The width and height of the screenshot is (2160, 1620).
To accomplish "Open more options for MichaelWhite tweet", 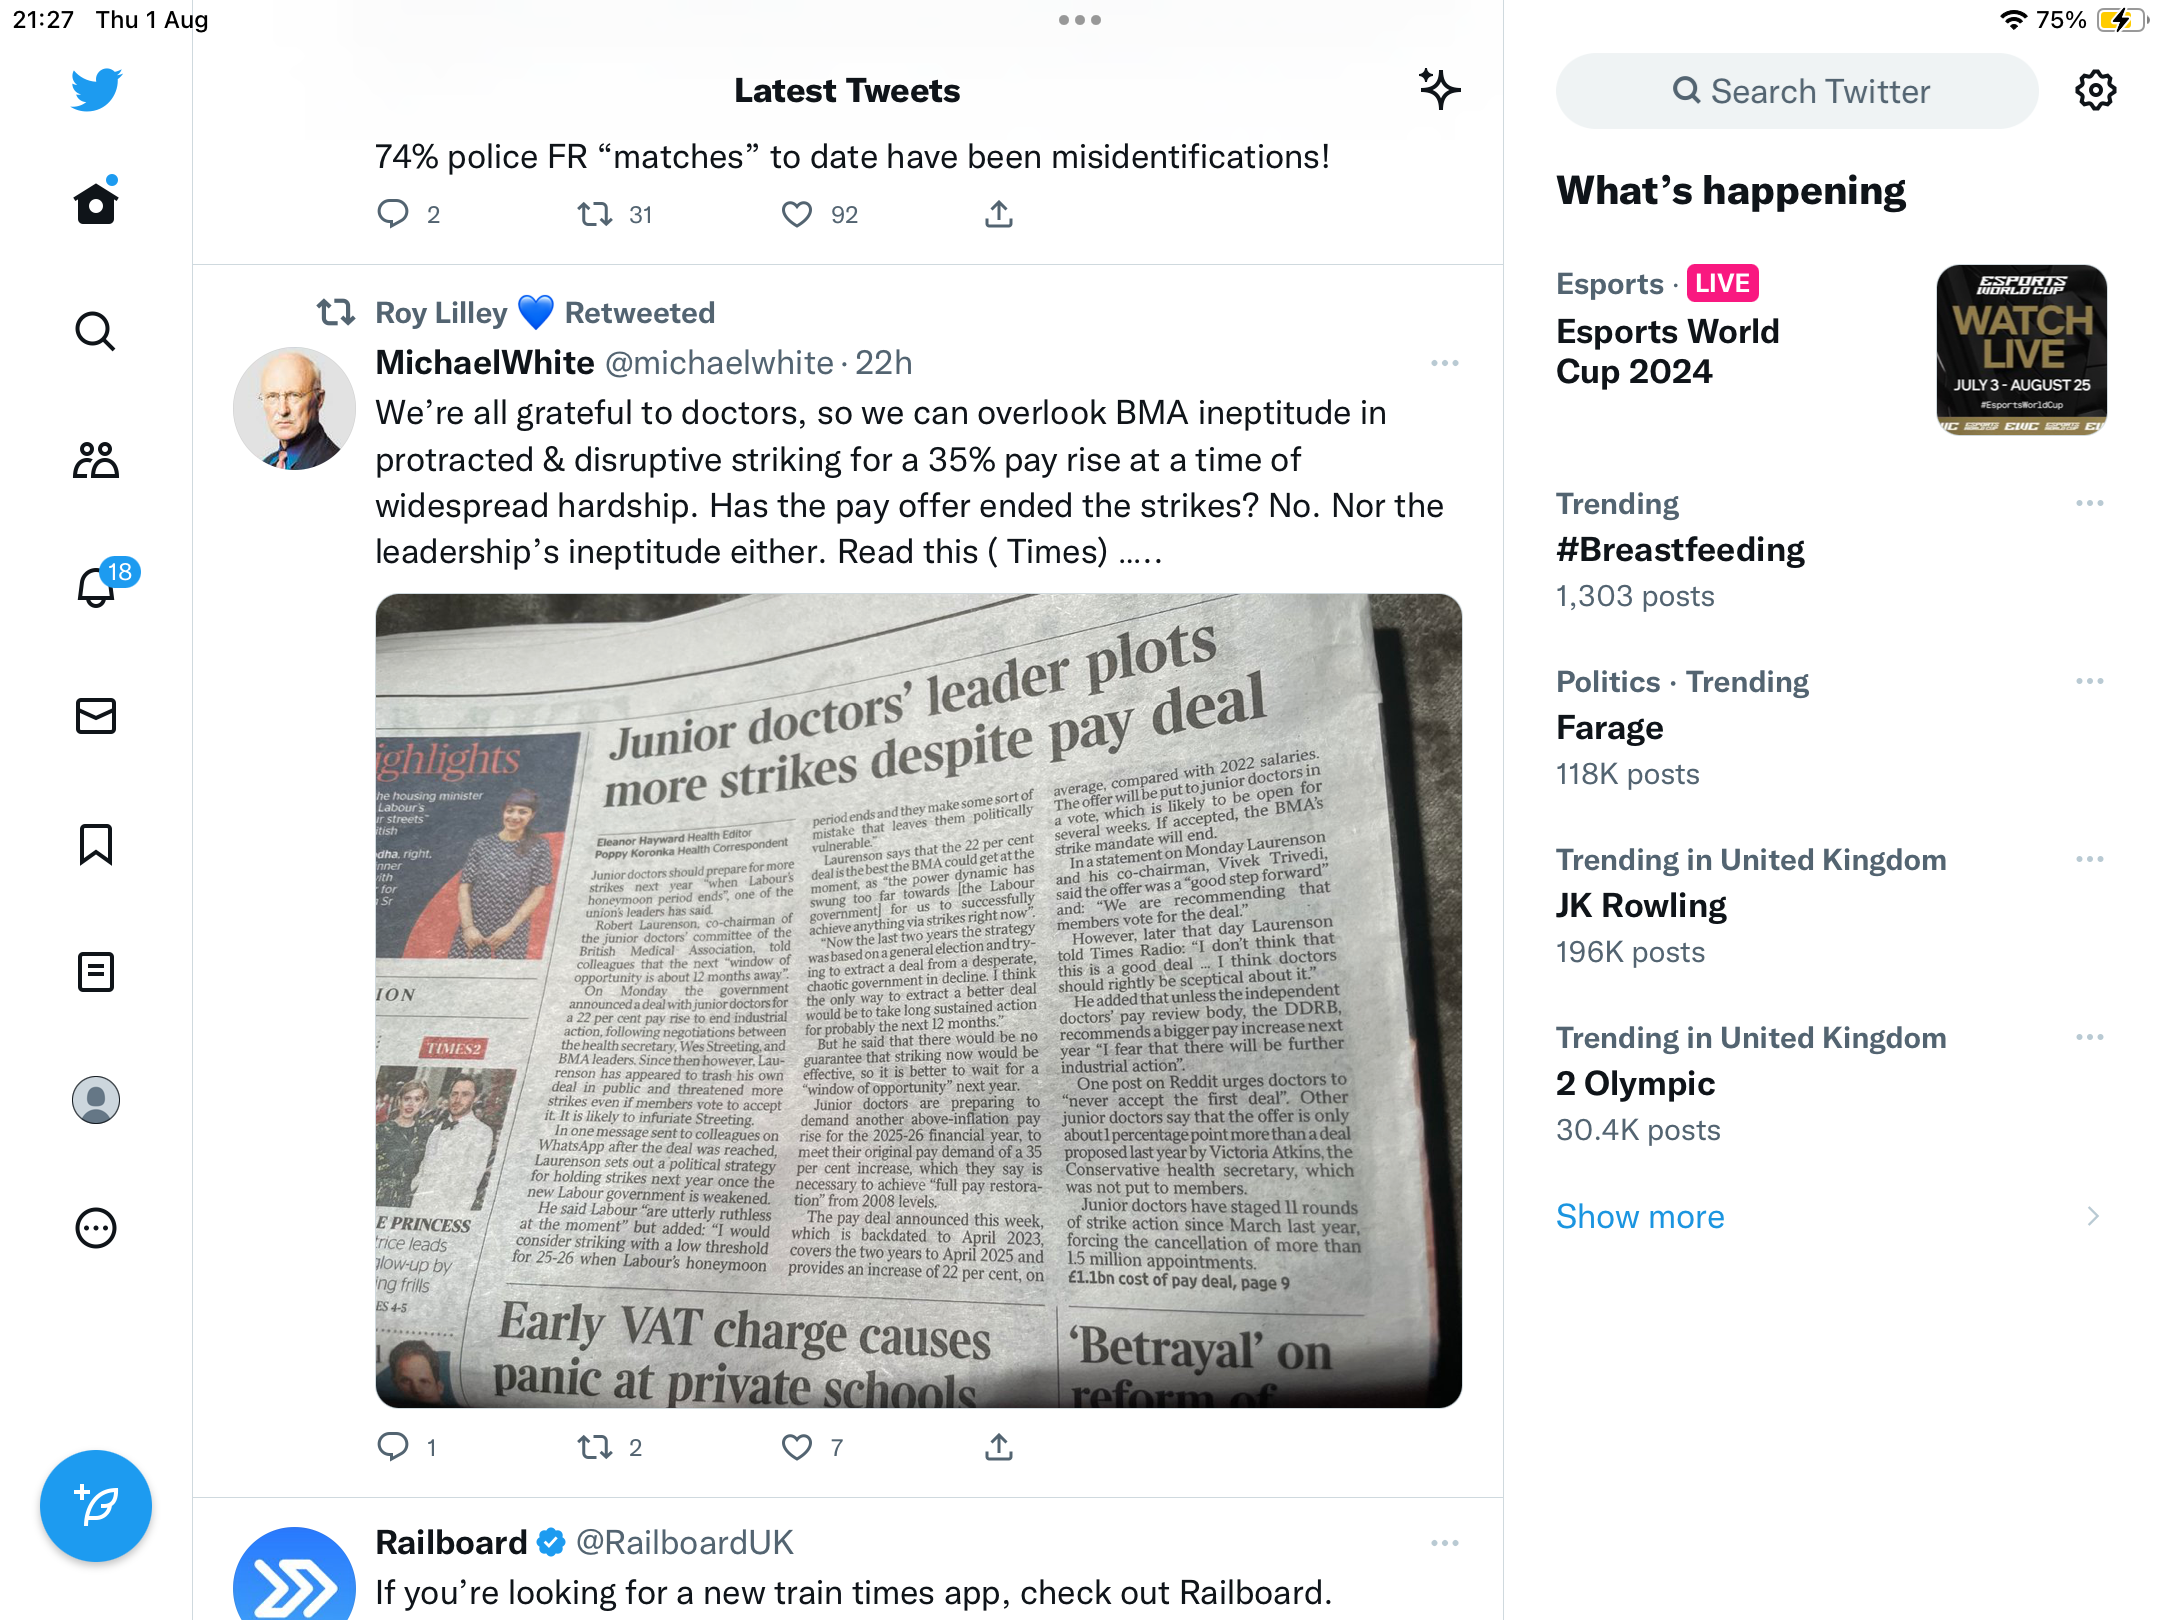I will coord(1445,363).
